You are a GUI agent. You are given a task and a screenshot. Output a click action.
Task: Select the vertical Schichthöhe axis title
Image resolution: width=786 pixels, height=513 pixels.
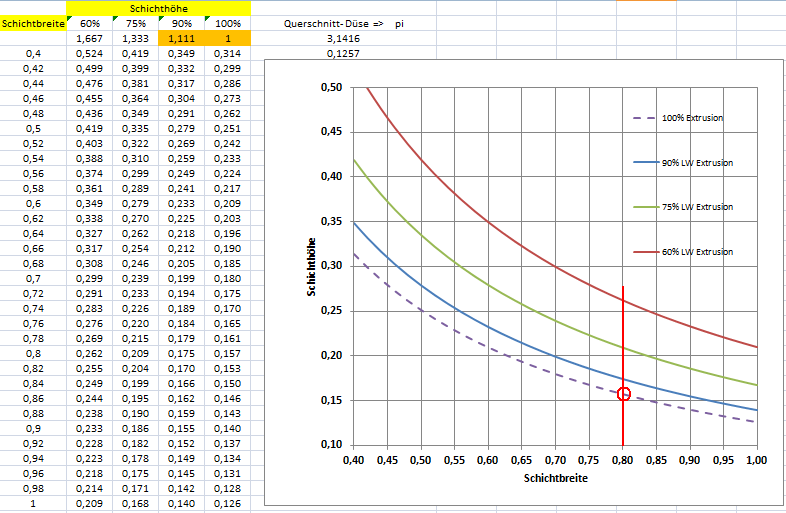[312, 266]
